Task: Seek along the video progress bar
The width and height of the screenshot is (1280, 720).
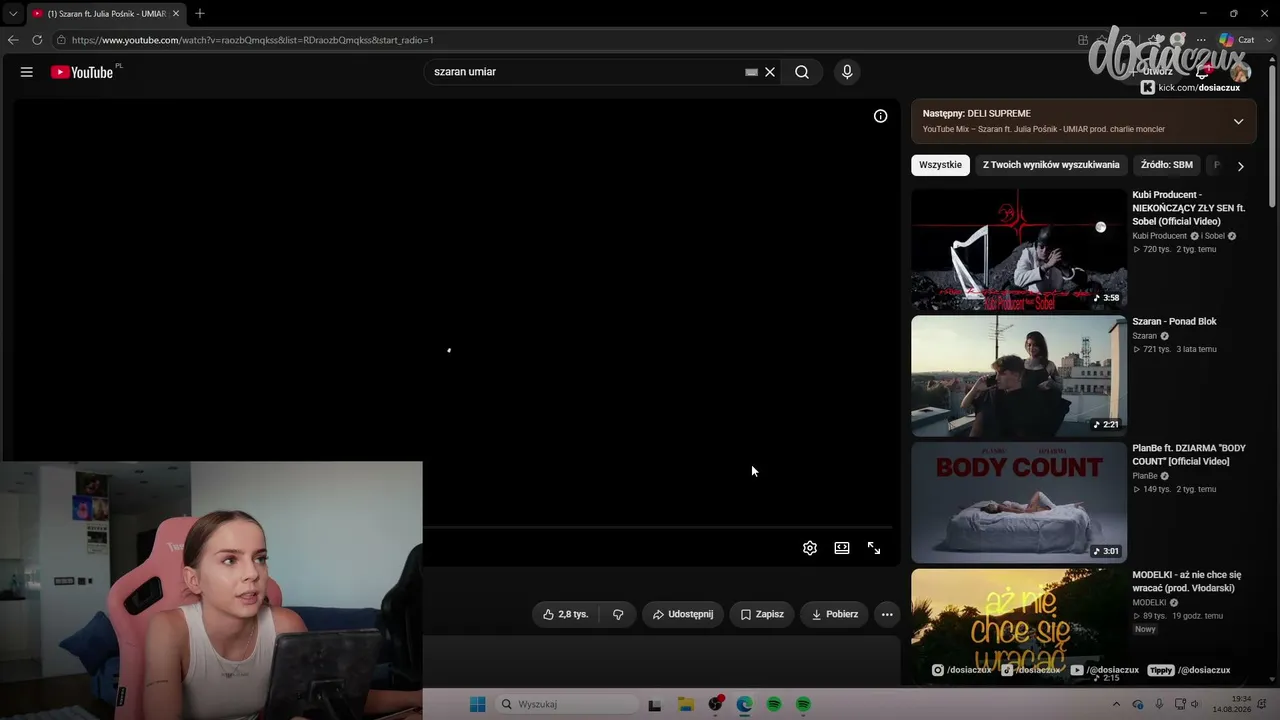Action: [657, 527]
